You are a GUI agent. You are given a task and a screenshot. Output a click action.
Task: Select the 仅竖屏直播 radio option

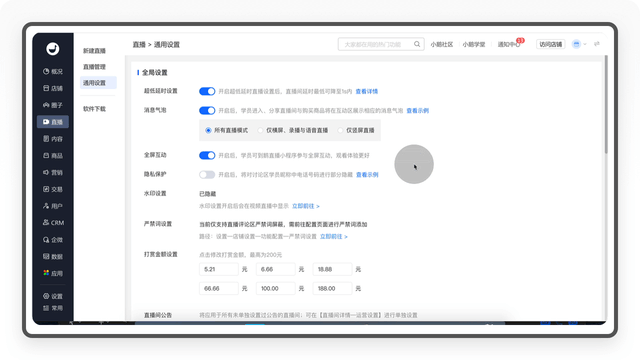(x=340, y=130)
